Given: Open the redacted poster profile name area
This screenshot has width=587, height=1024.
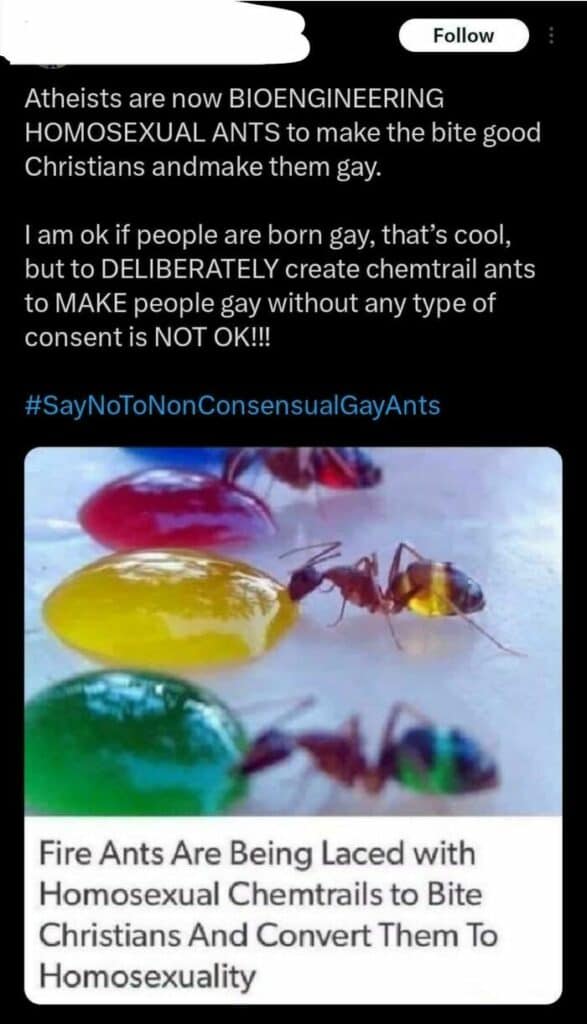Looking at the screenshot, I should (x=157, y=36).
